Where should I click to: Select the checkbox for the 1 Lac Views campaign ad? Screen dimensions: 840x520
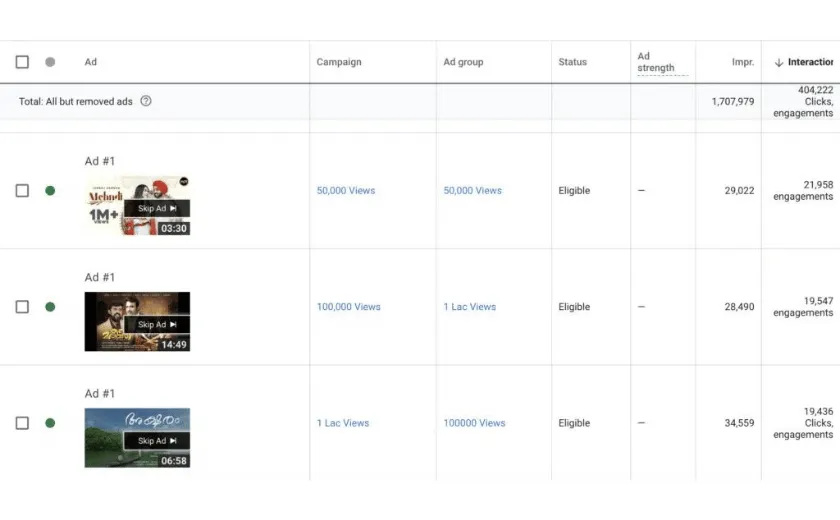pyautogui.click(x=22, y=423)
